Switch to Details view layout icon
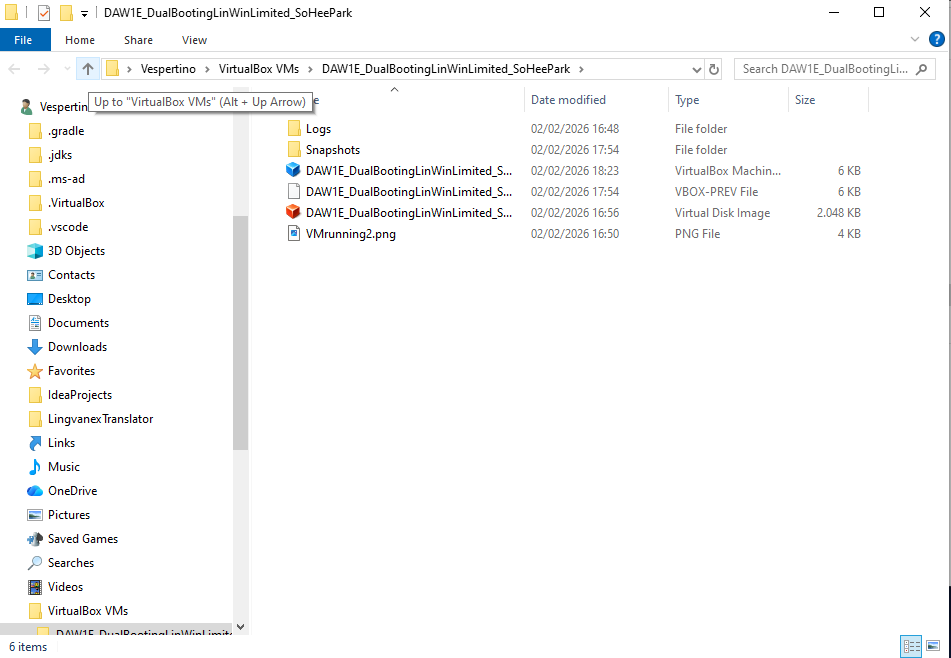 click(911, 646)
